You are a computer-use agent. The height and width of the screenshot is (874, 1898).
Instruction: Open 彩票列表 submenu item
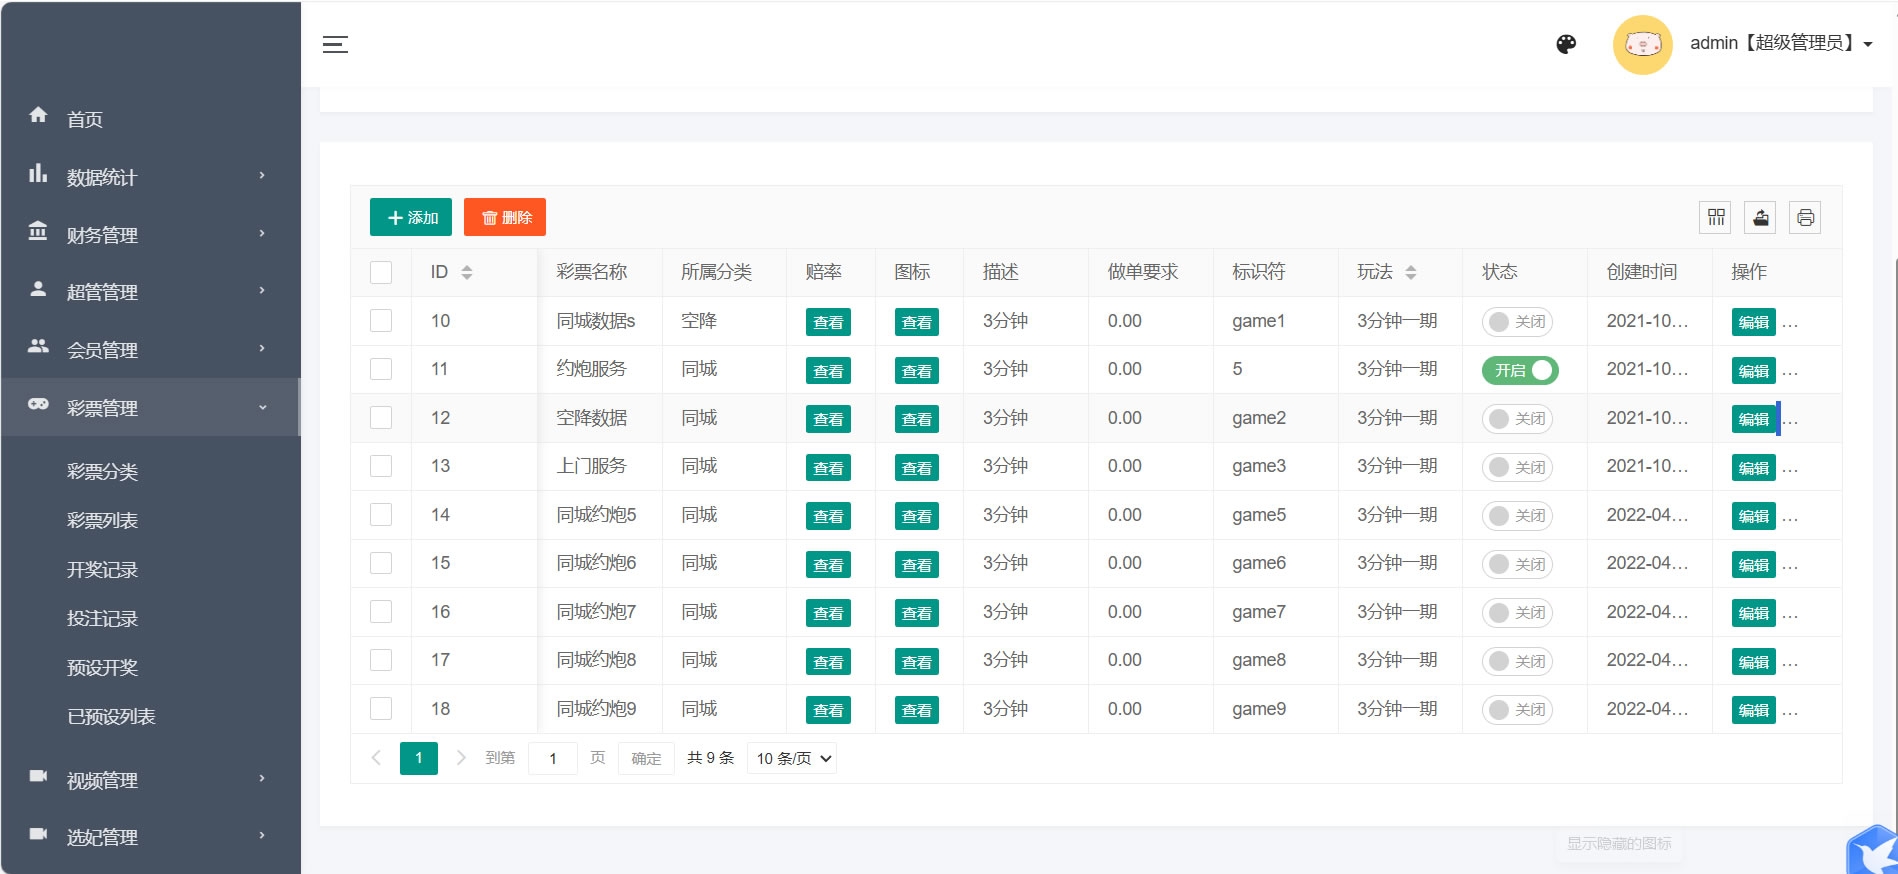tap(102, 520)
